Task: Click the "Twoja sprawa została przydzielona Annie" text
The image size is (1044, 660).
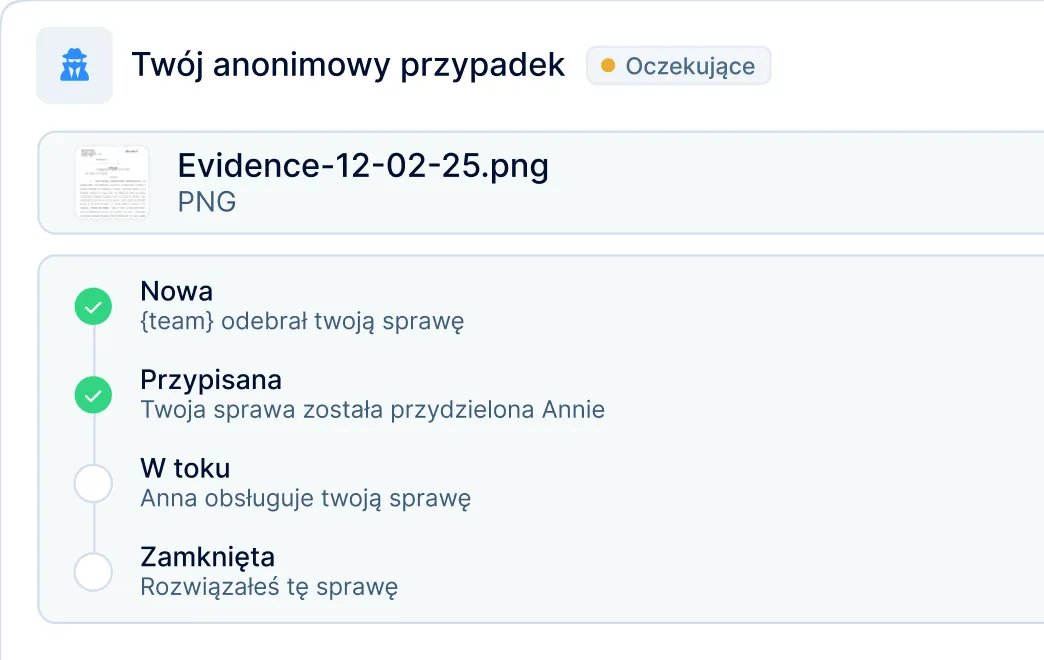Action: click(373, 410)
